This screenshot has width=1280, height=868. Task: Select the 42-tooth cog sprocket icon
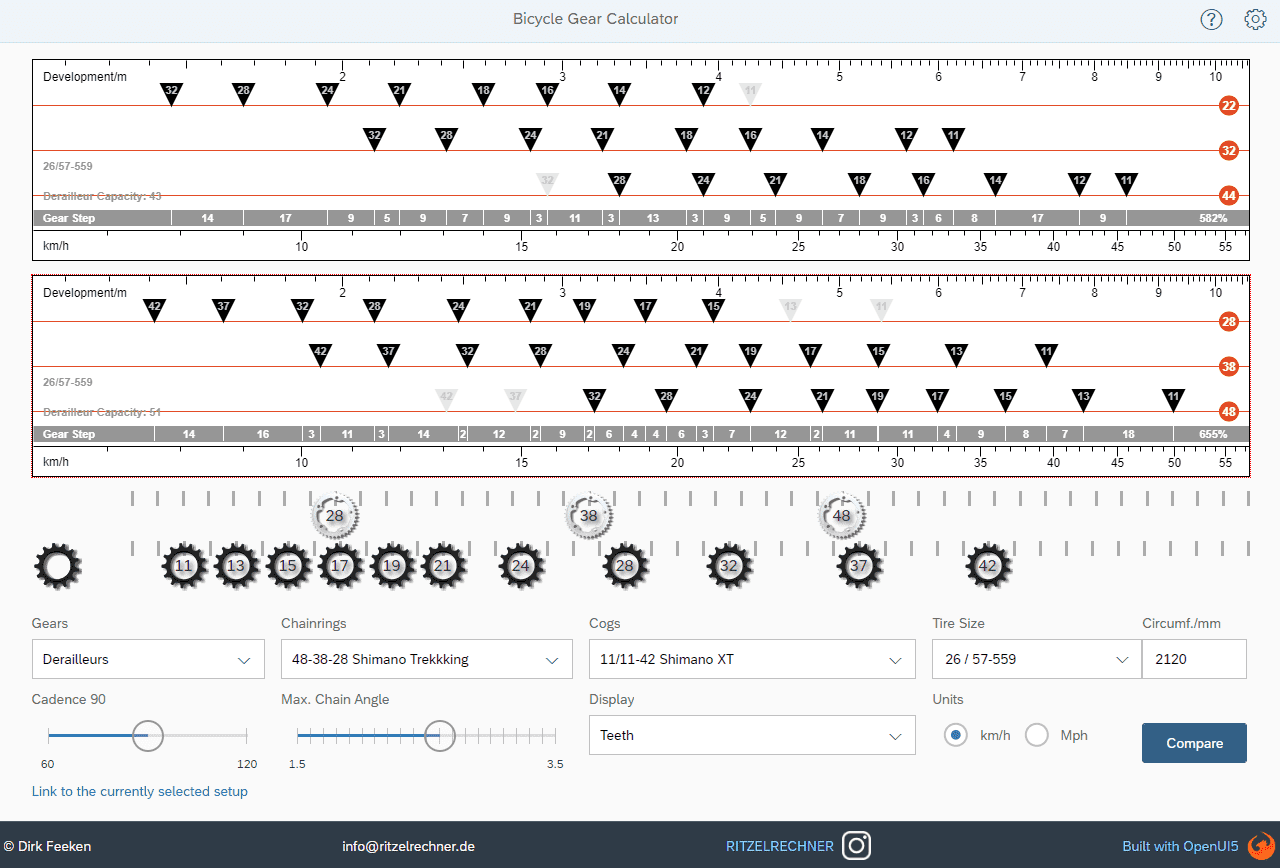(x=988, y=566)
